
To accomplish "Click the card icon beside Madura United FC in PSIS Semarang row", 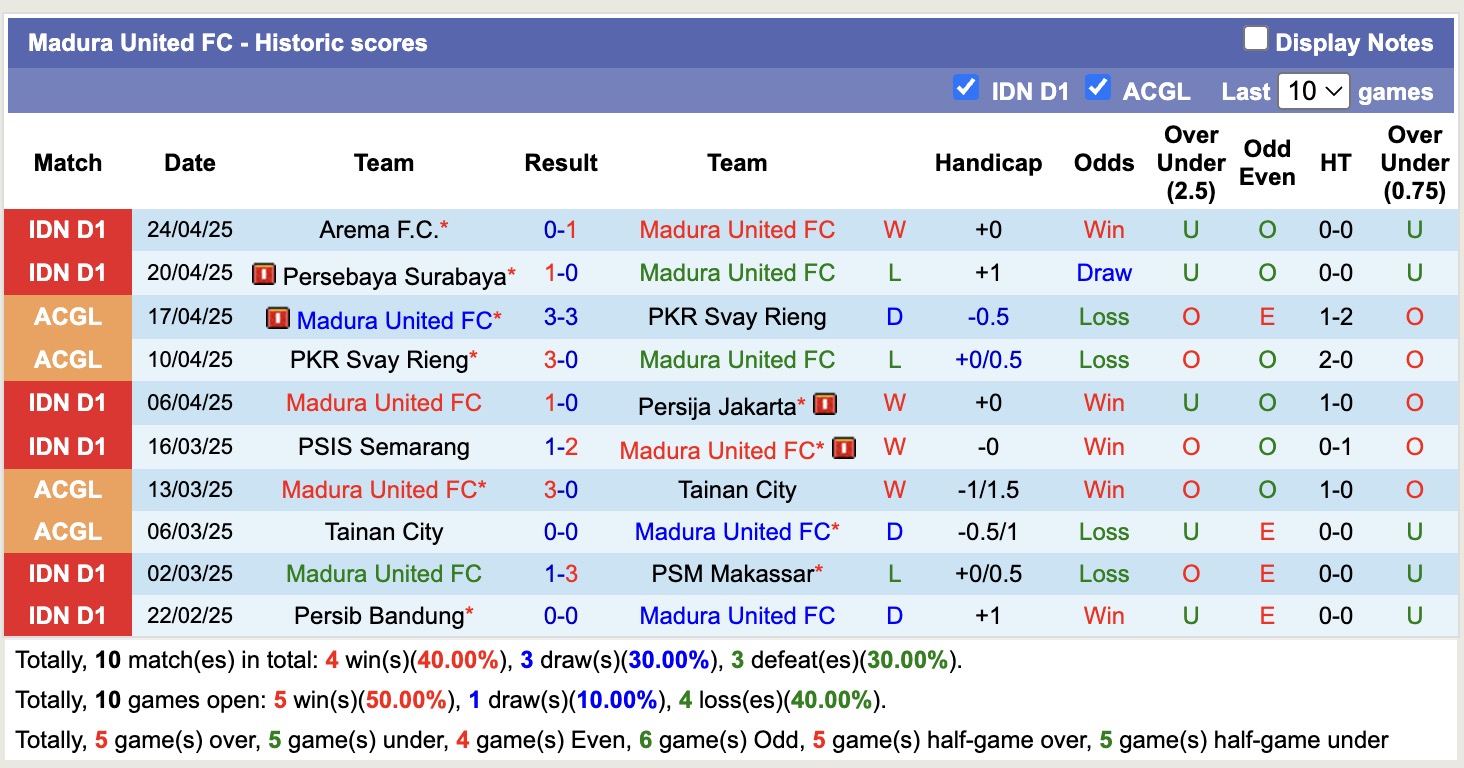I will [x=843, y=448].
